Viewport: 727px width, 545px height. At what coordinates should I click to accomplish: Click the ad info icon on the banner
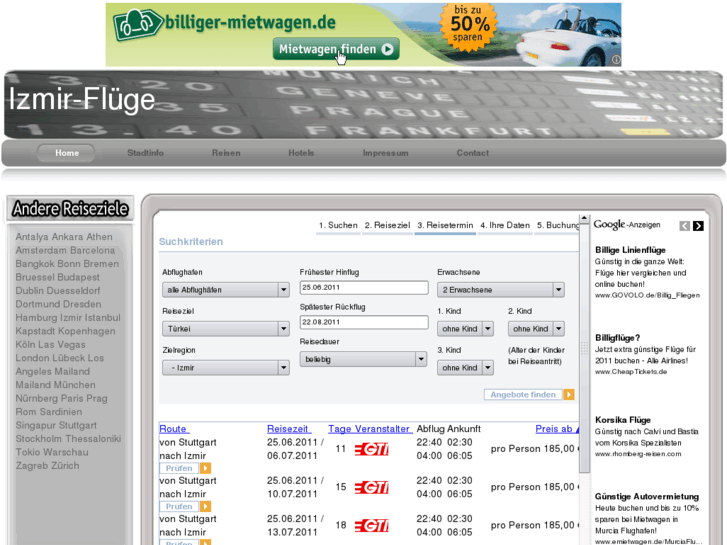click(x=616, y=59)
